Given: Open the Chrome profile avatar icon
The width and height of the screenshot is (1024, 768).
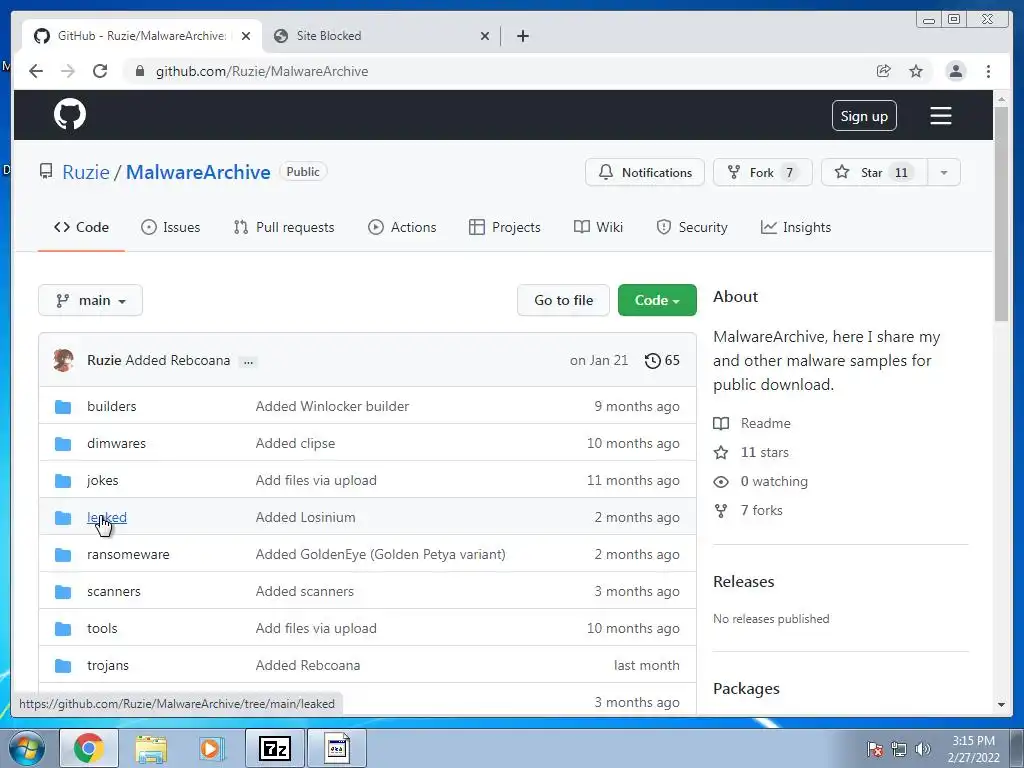Looking at the screenshot, I should pos(955,71).
